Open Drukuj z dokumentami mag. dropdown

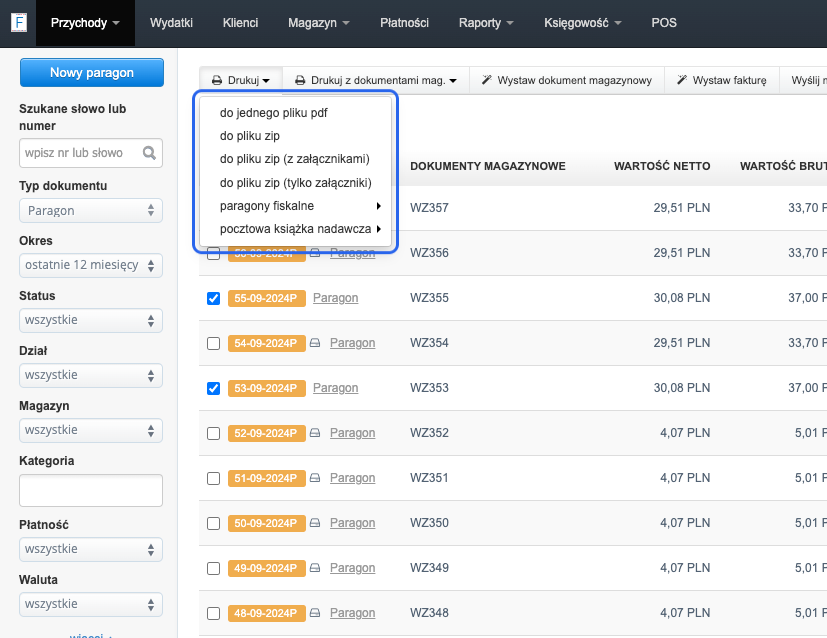(376, 80)
